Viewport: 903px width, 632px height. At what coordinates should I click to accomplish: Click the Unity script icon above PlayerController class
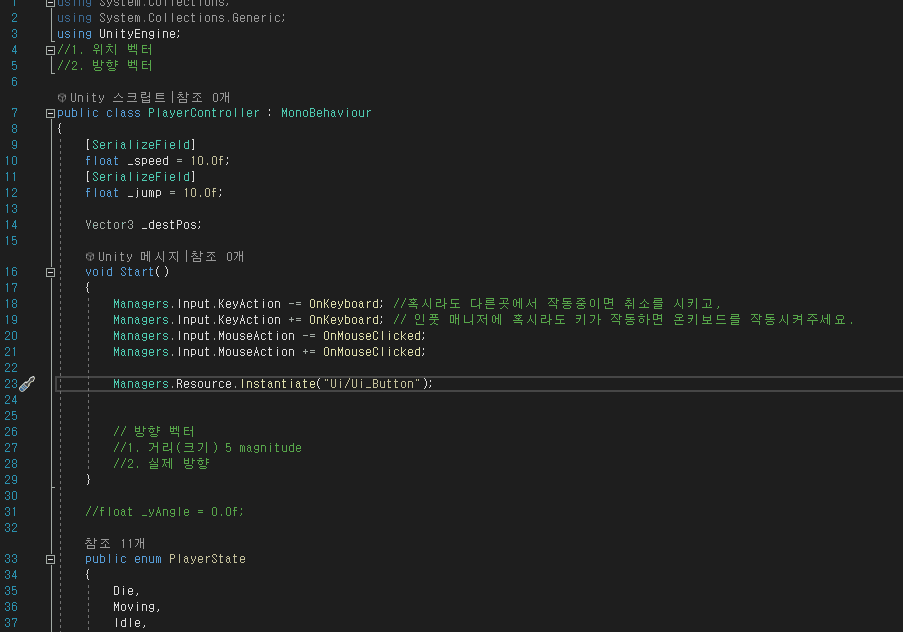[62, 97]
